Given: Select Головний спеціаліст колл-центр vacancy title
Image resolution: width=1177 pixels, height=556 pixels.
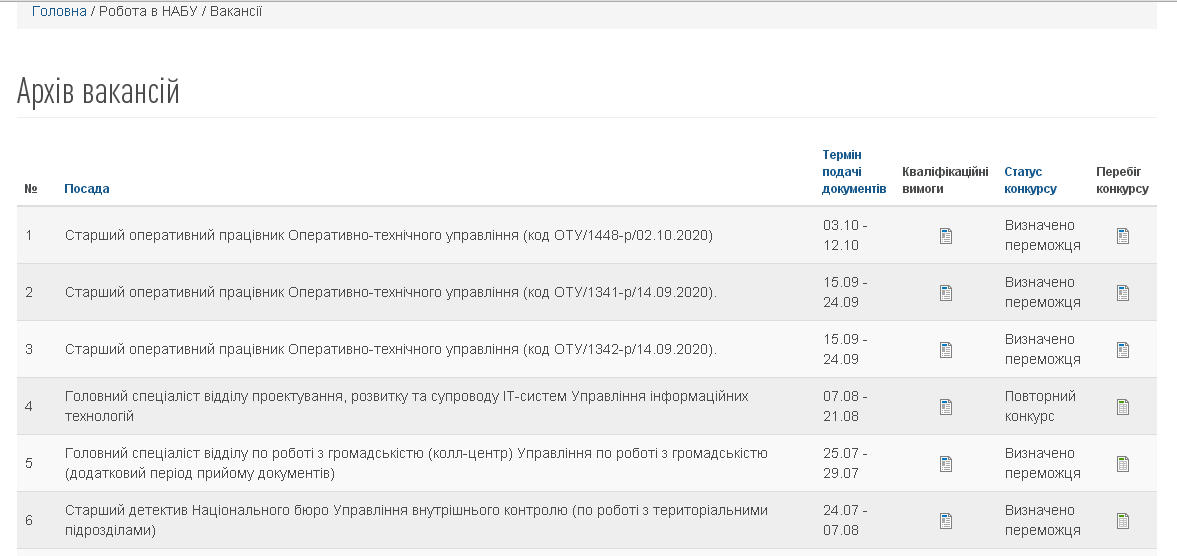Looking at the screenshot, I should pos(417,463).
